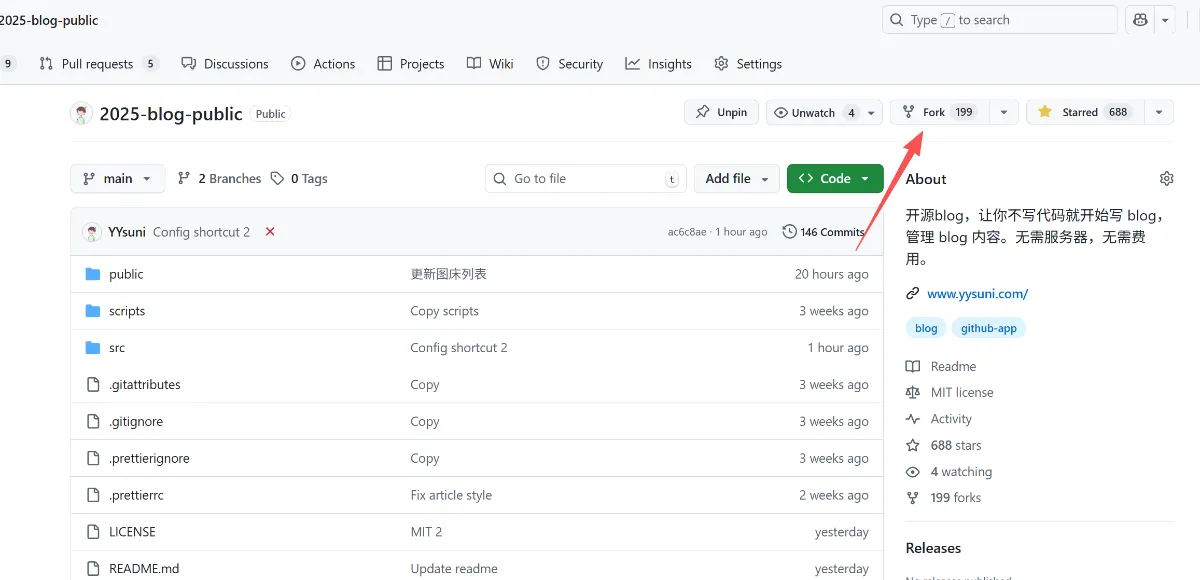Viewport: 1200px width, 580px height.
Task: Expand the main branch selector
Action: (117, 179)
